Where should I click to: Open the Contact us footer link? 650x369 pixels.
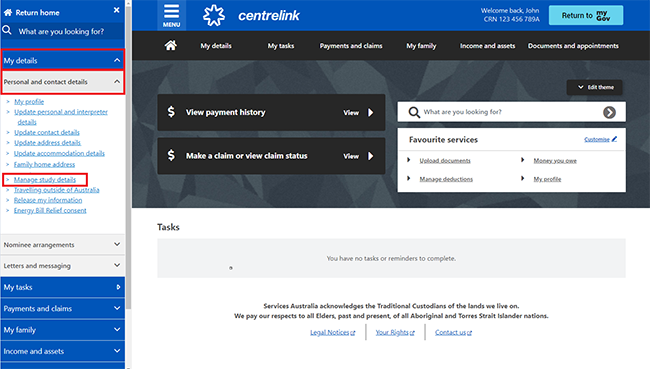[450, 333]
